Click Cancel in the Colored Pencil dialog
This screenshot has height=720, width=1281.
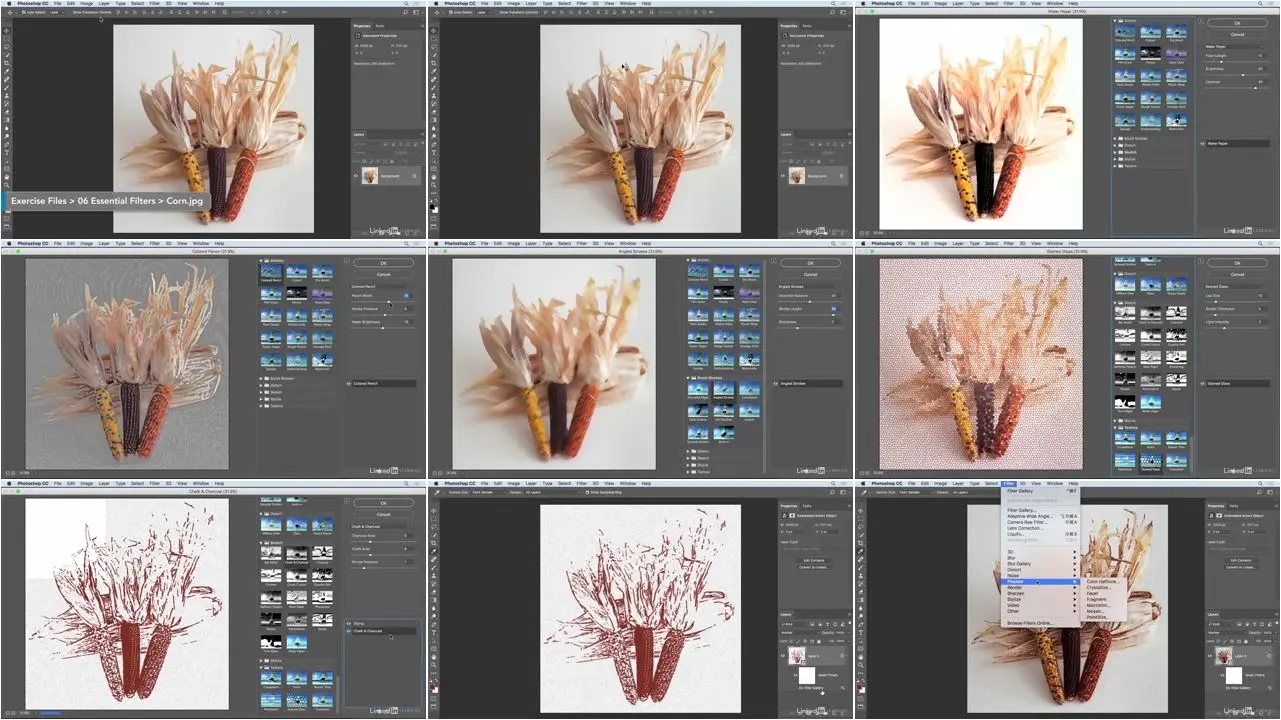coord(383,274)
